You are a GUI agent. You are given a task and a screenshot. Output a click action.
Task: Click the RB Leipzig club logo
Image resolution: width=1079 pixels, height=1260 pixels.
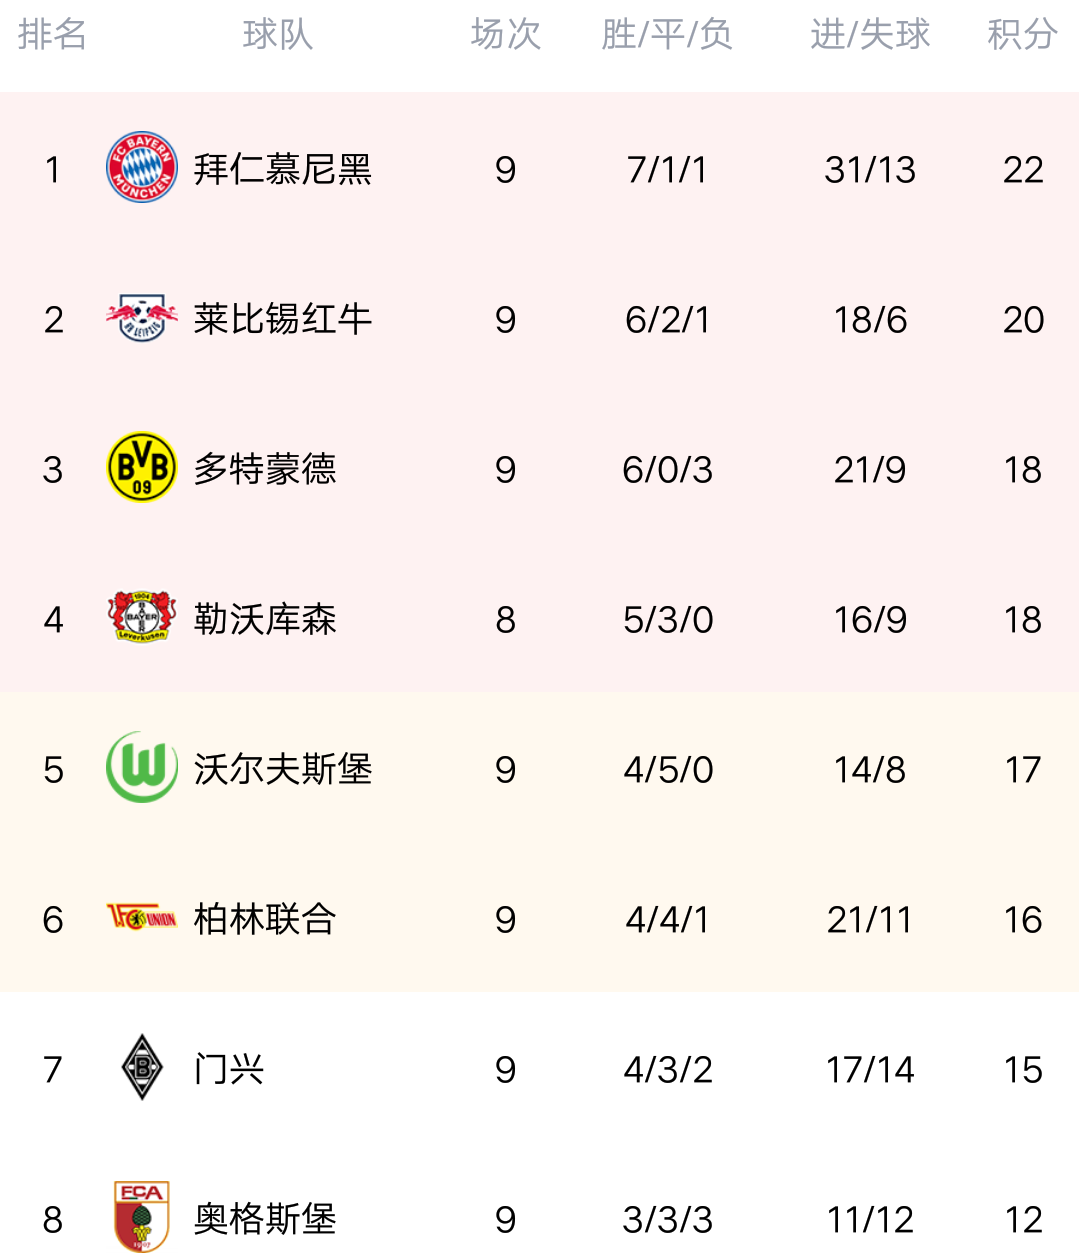(x=142, y=318)
